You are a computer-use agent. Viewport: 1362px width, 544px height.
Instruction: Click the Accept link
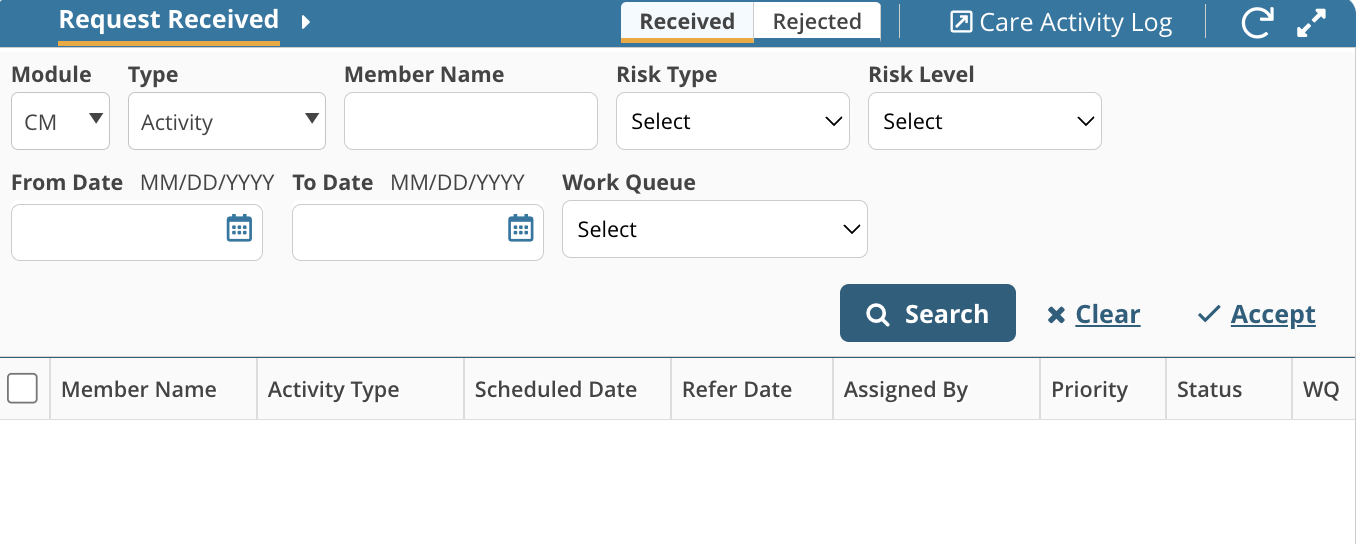[x=1273, y=315]
